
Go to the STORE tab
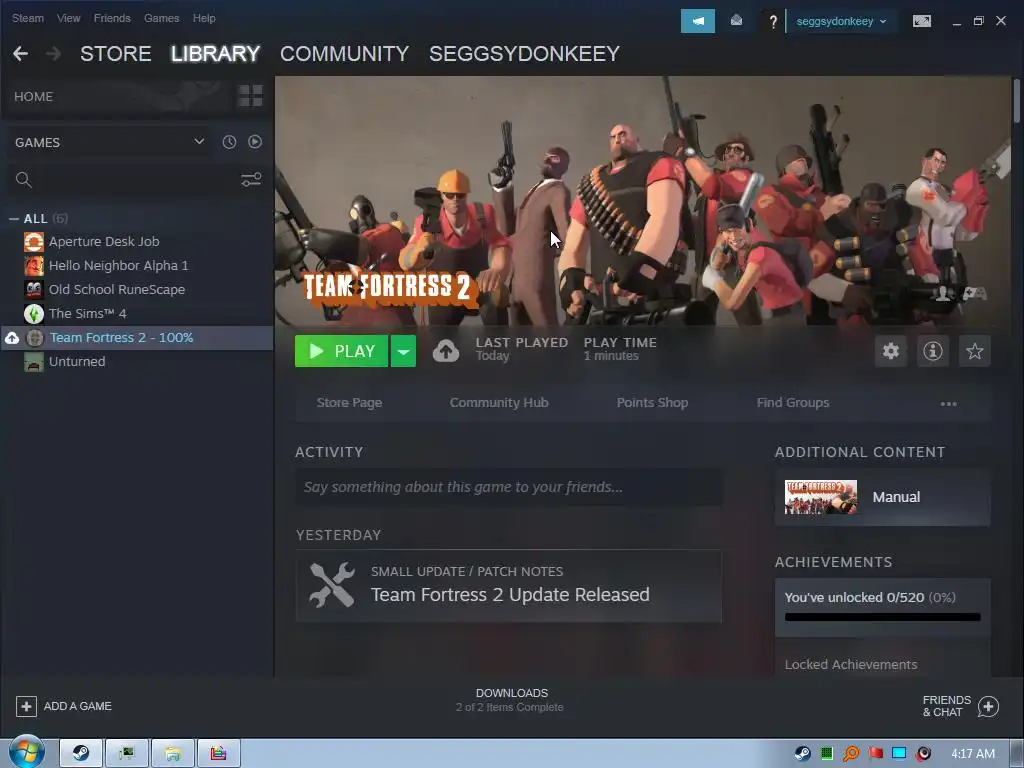[x=116, y=54]
